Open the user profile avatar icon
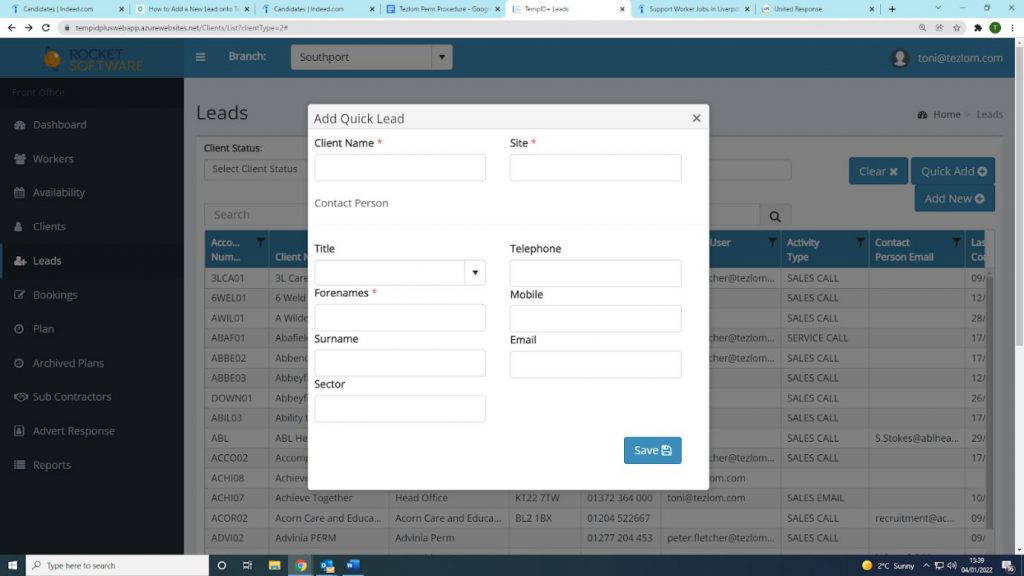1024x576 pixels. coord(900,58)
